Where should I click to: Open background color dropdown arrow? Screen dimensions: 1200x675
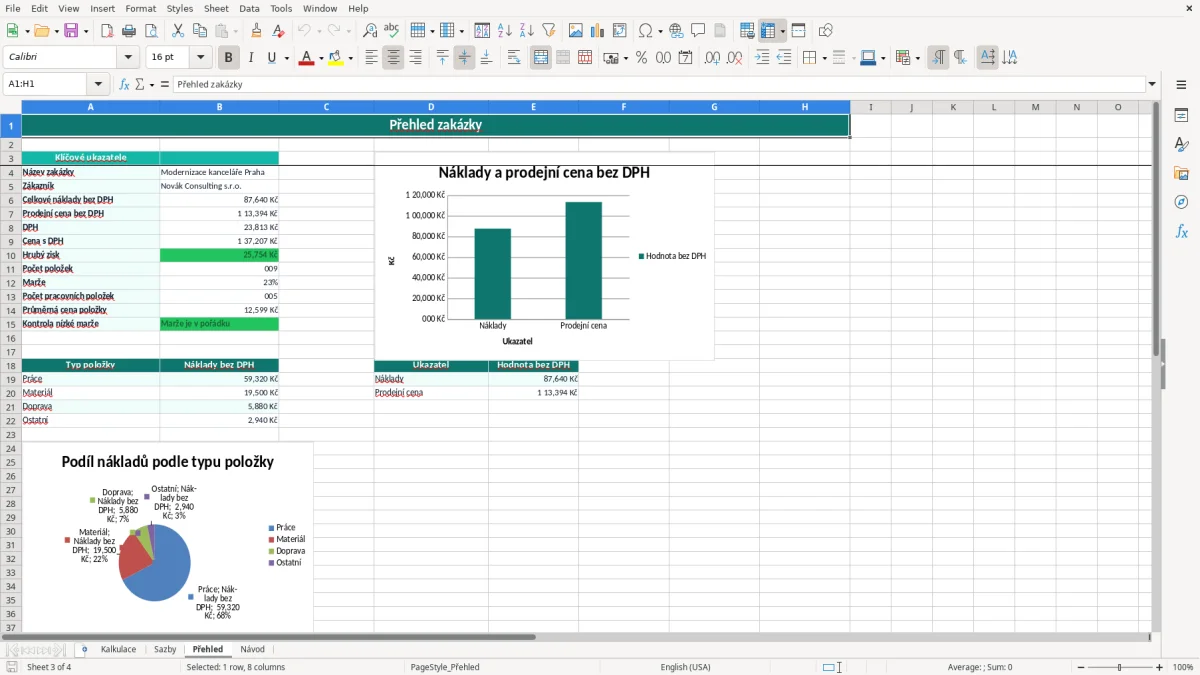pos(350,58)
